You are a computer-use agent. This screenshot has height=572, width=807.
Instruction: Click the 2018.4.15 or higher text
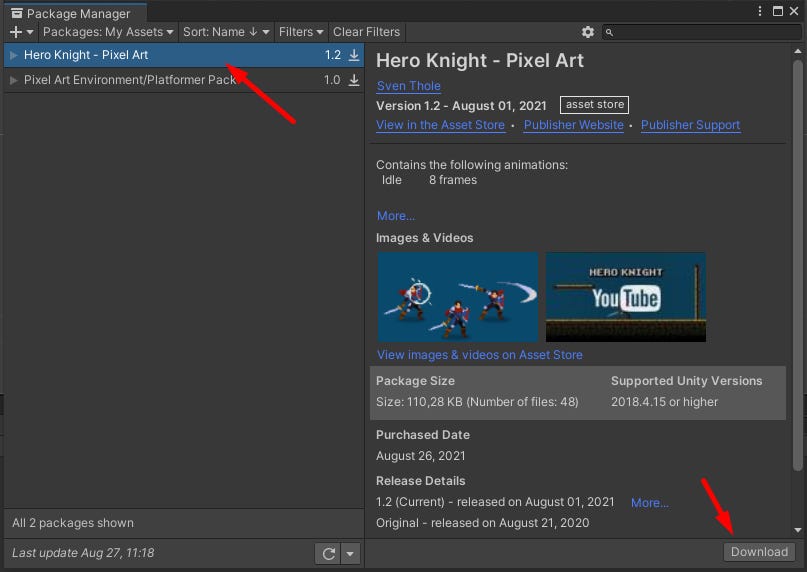[x=664, y=402]
